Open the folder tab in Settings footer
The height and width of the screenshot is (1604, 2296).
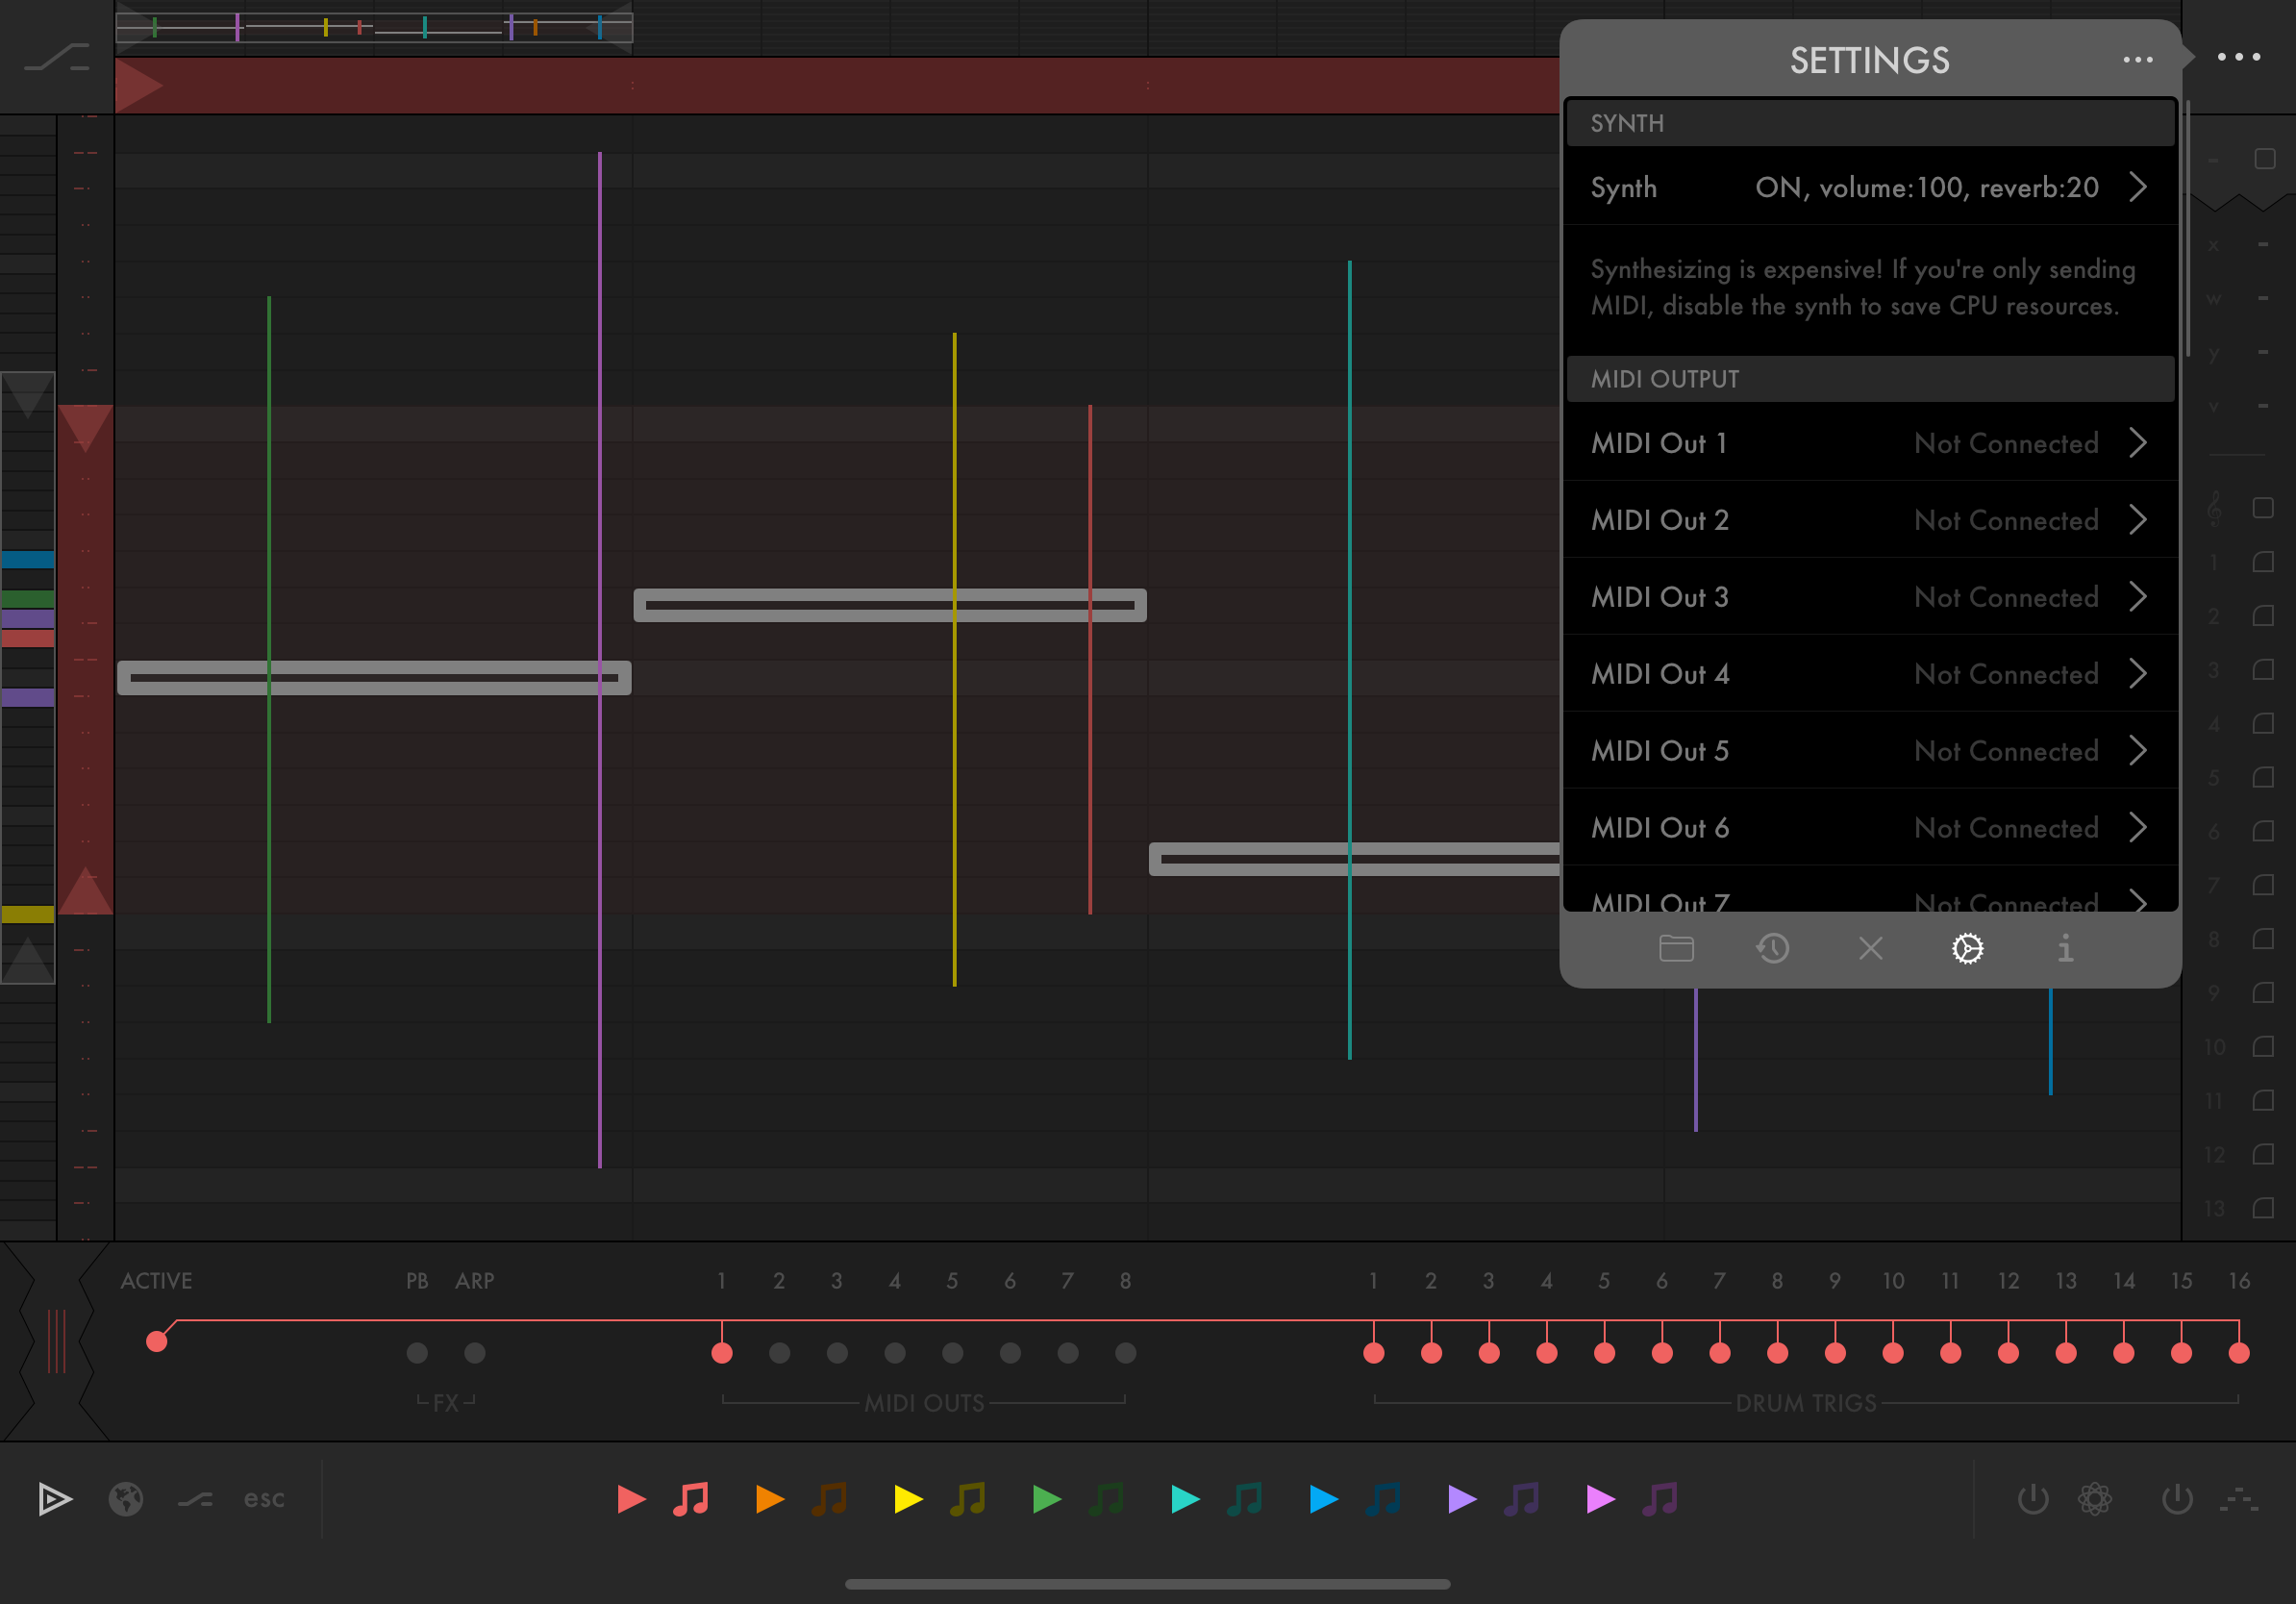click(x=1676, y=948)
